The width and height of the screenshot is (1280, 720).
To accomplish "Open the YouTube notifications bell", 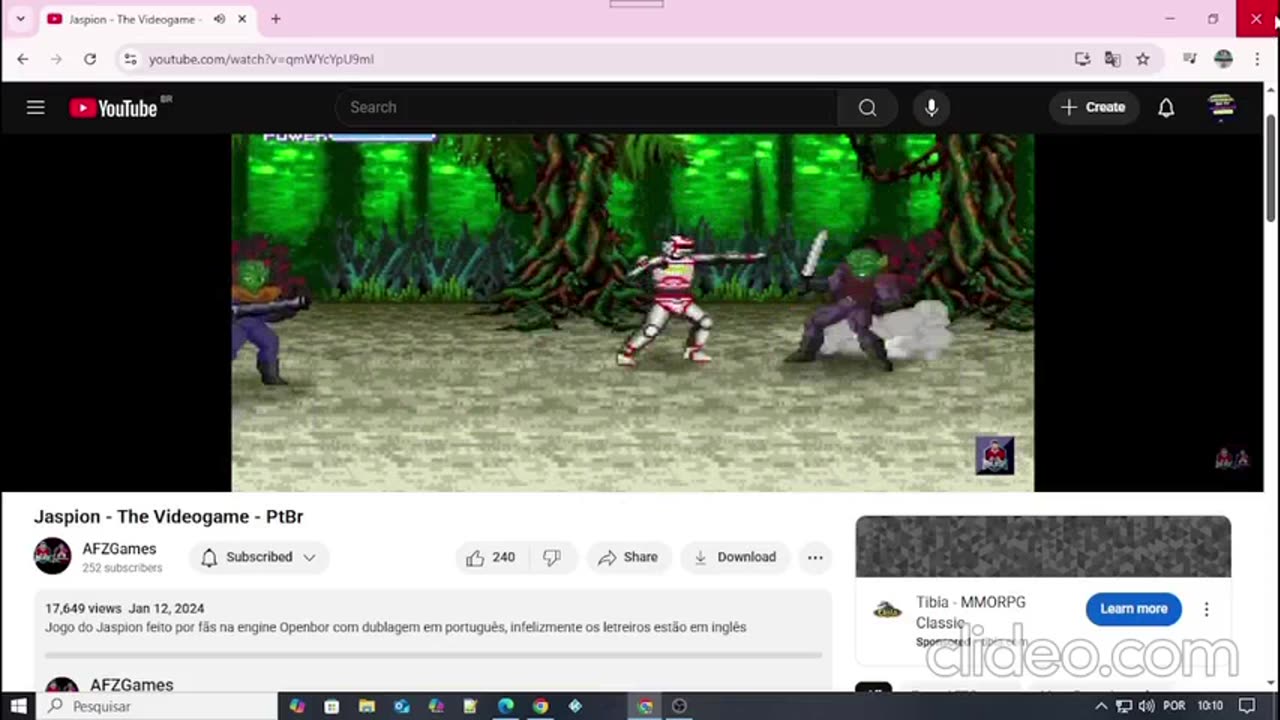I will click(1166, 107).
